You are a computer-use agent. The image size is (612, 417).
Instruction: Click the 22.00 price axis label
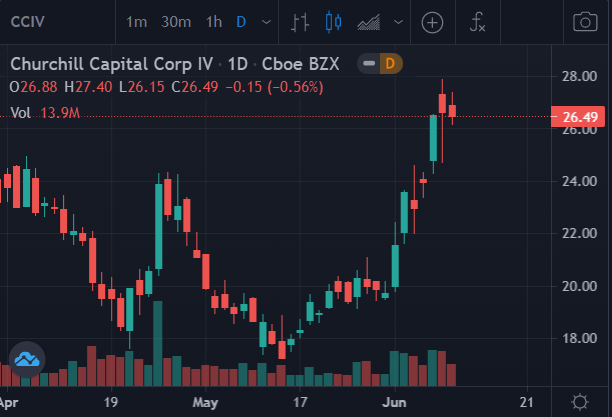(x=579, y=233)
